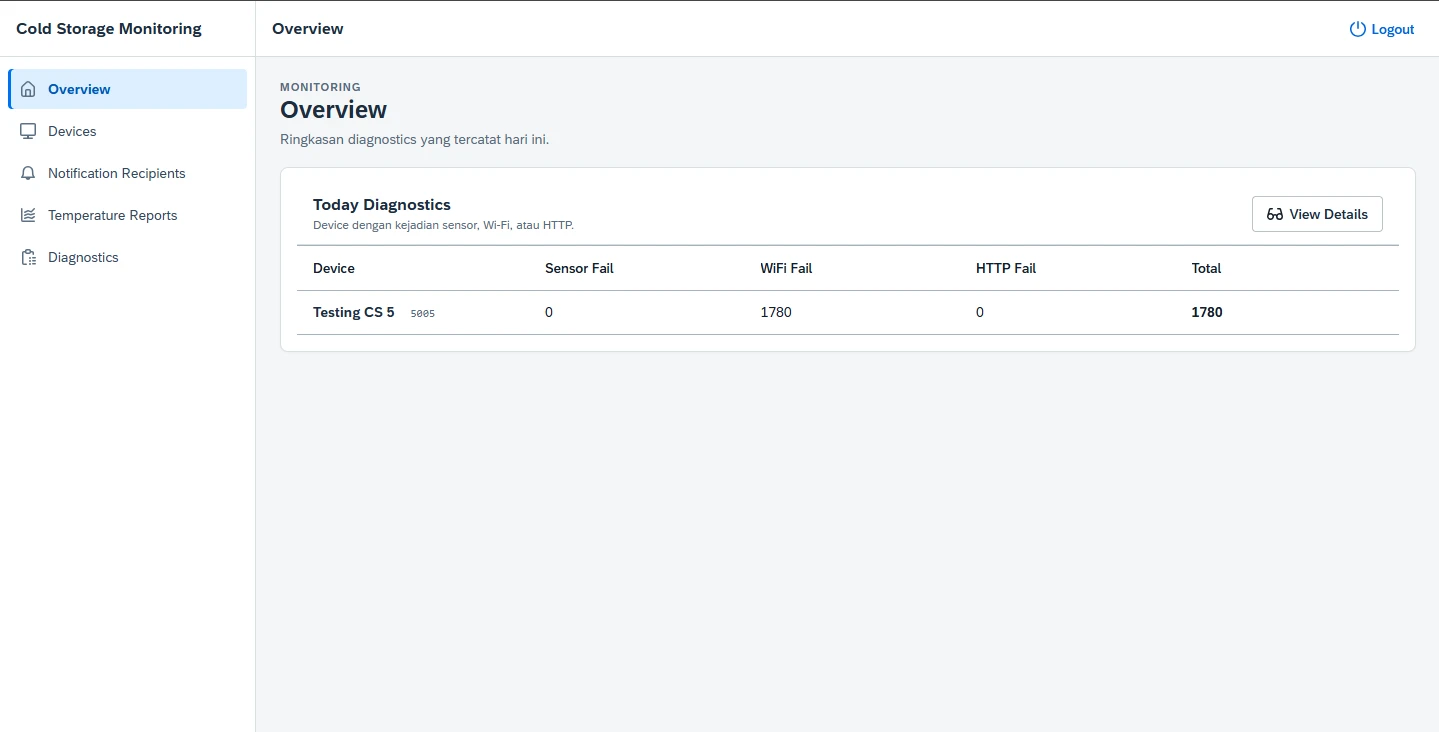Click the home icon beside Overview
This screenshot has width=1439, height=732.
28,89
